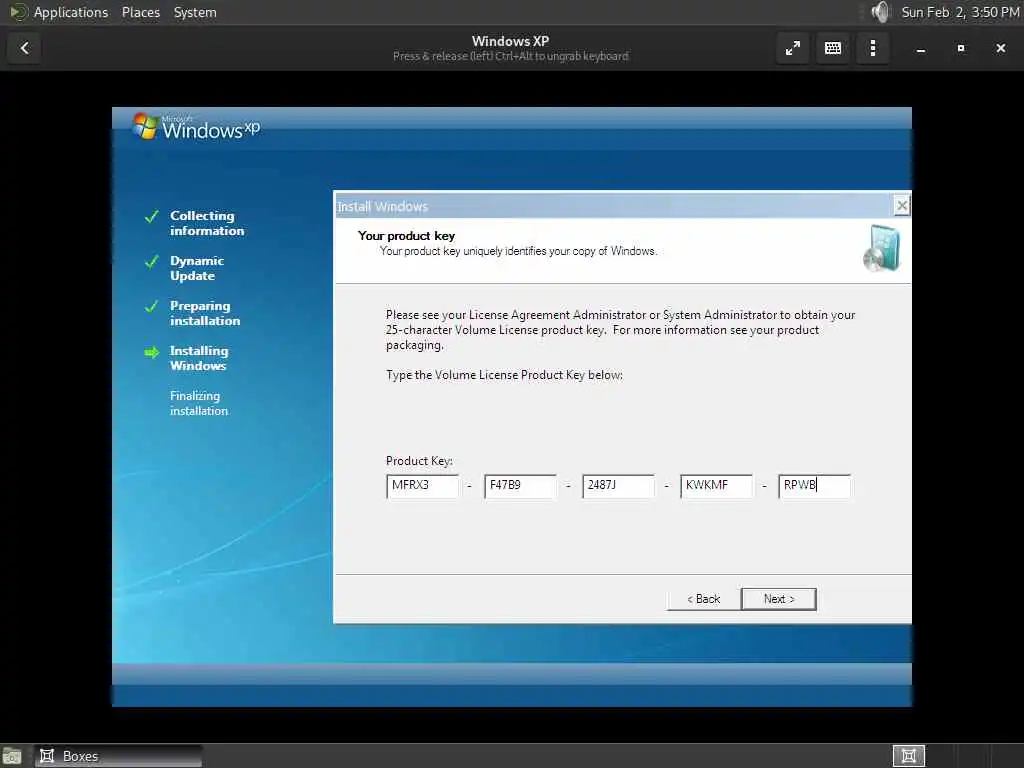Viewport: 1024px width, 768px height.
Task: Maximize the Boxes window
Action: pyautogui.click(x=961, y=48)
